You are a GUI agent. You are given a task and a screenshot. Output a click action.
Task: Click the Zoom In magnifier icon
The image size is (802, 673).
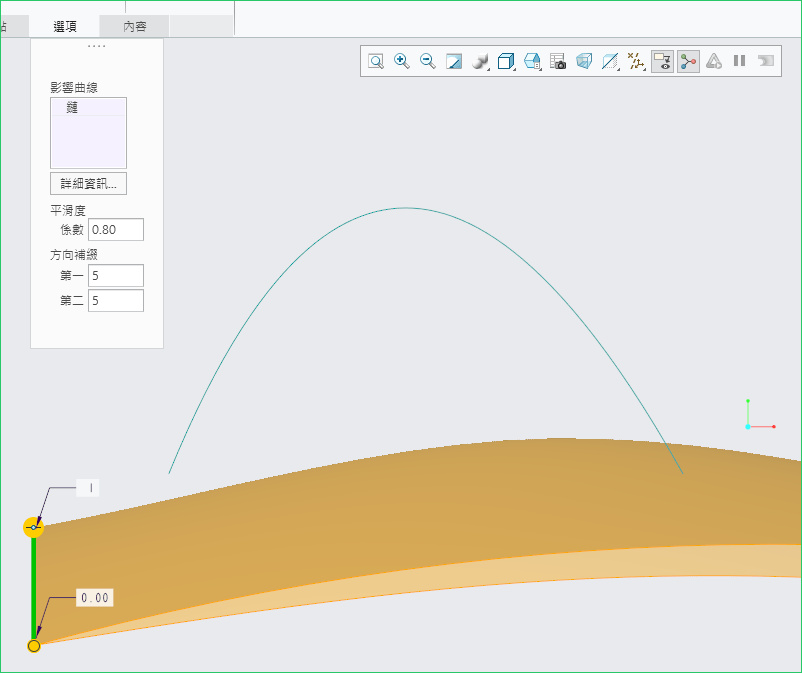(x=402, y=61)
